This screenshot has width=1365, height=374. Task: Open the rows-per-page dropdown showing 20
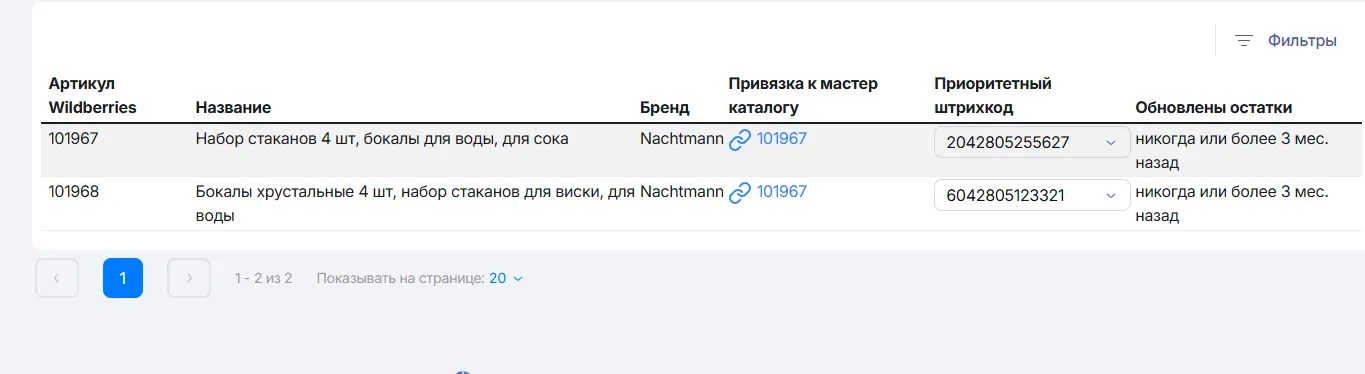[506, 278]
